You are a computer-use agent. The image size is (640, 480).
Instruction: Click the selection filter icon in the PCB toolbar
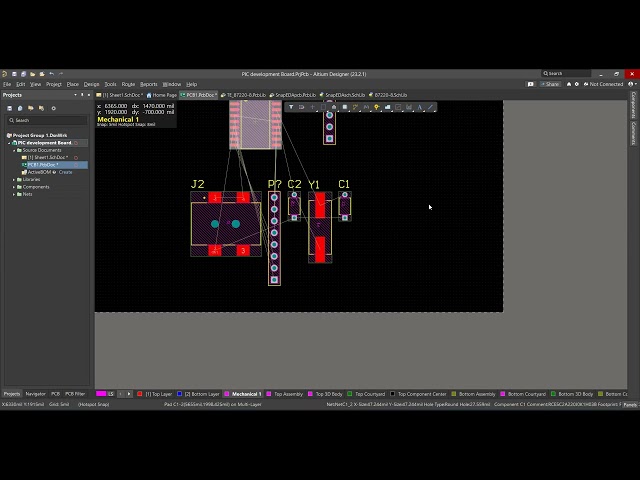point(291,107)
